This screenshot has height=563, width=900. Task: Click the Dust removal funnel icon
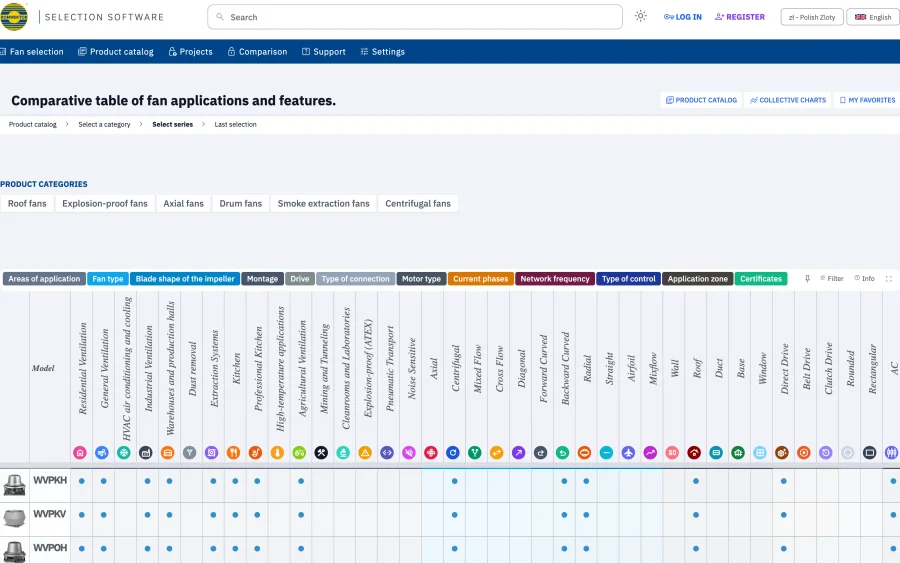189,453
